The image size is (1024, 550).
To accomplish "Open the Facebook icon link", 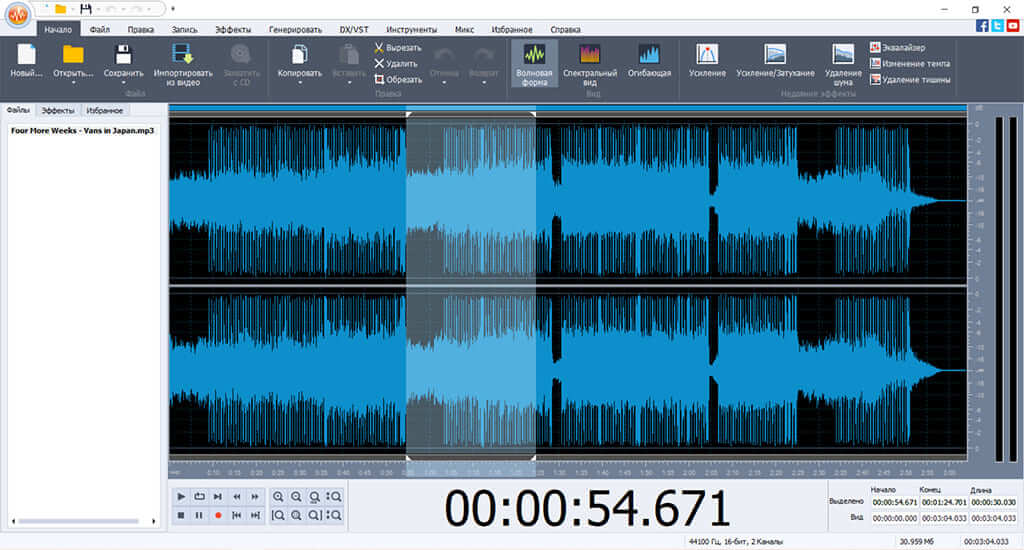I will point(982,25).
